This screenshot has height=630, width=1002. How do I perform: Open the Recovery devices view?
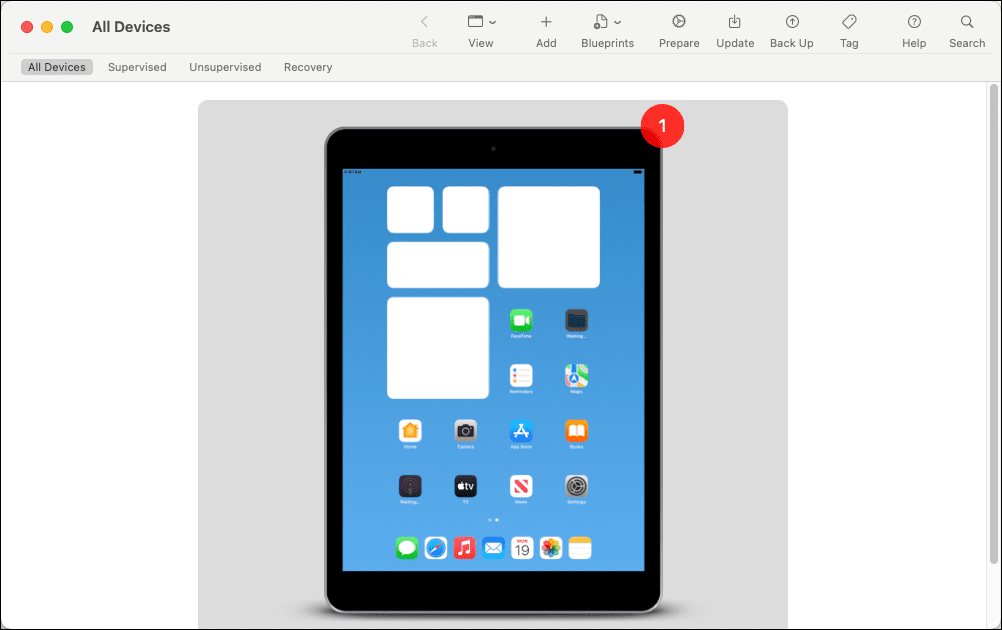tap(307, 67)
